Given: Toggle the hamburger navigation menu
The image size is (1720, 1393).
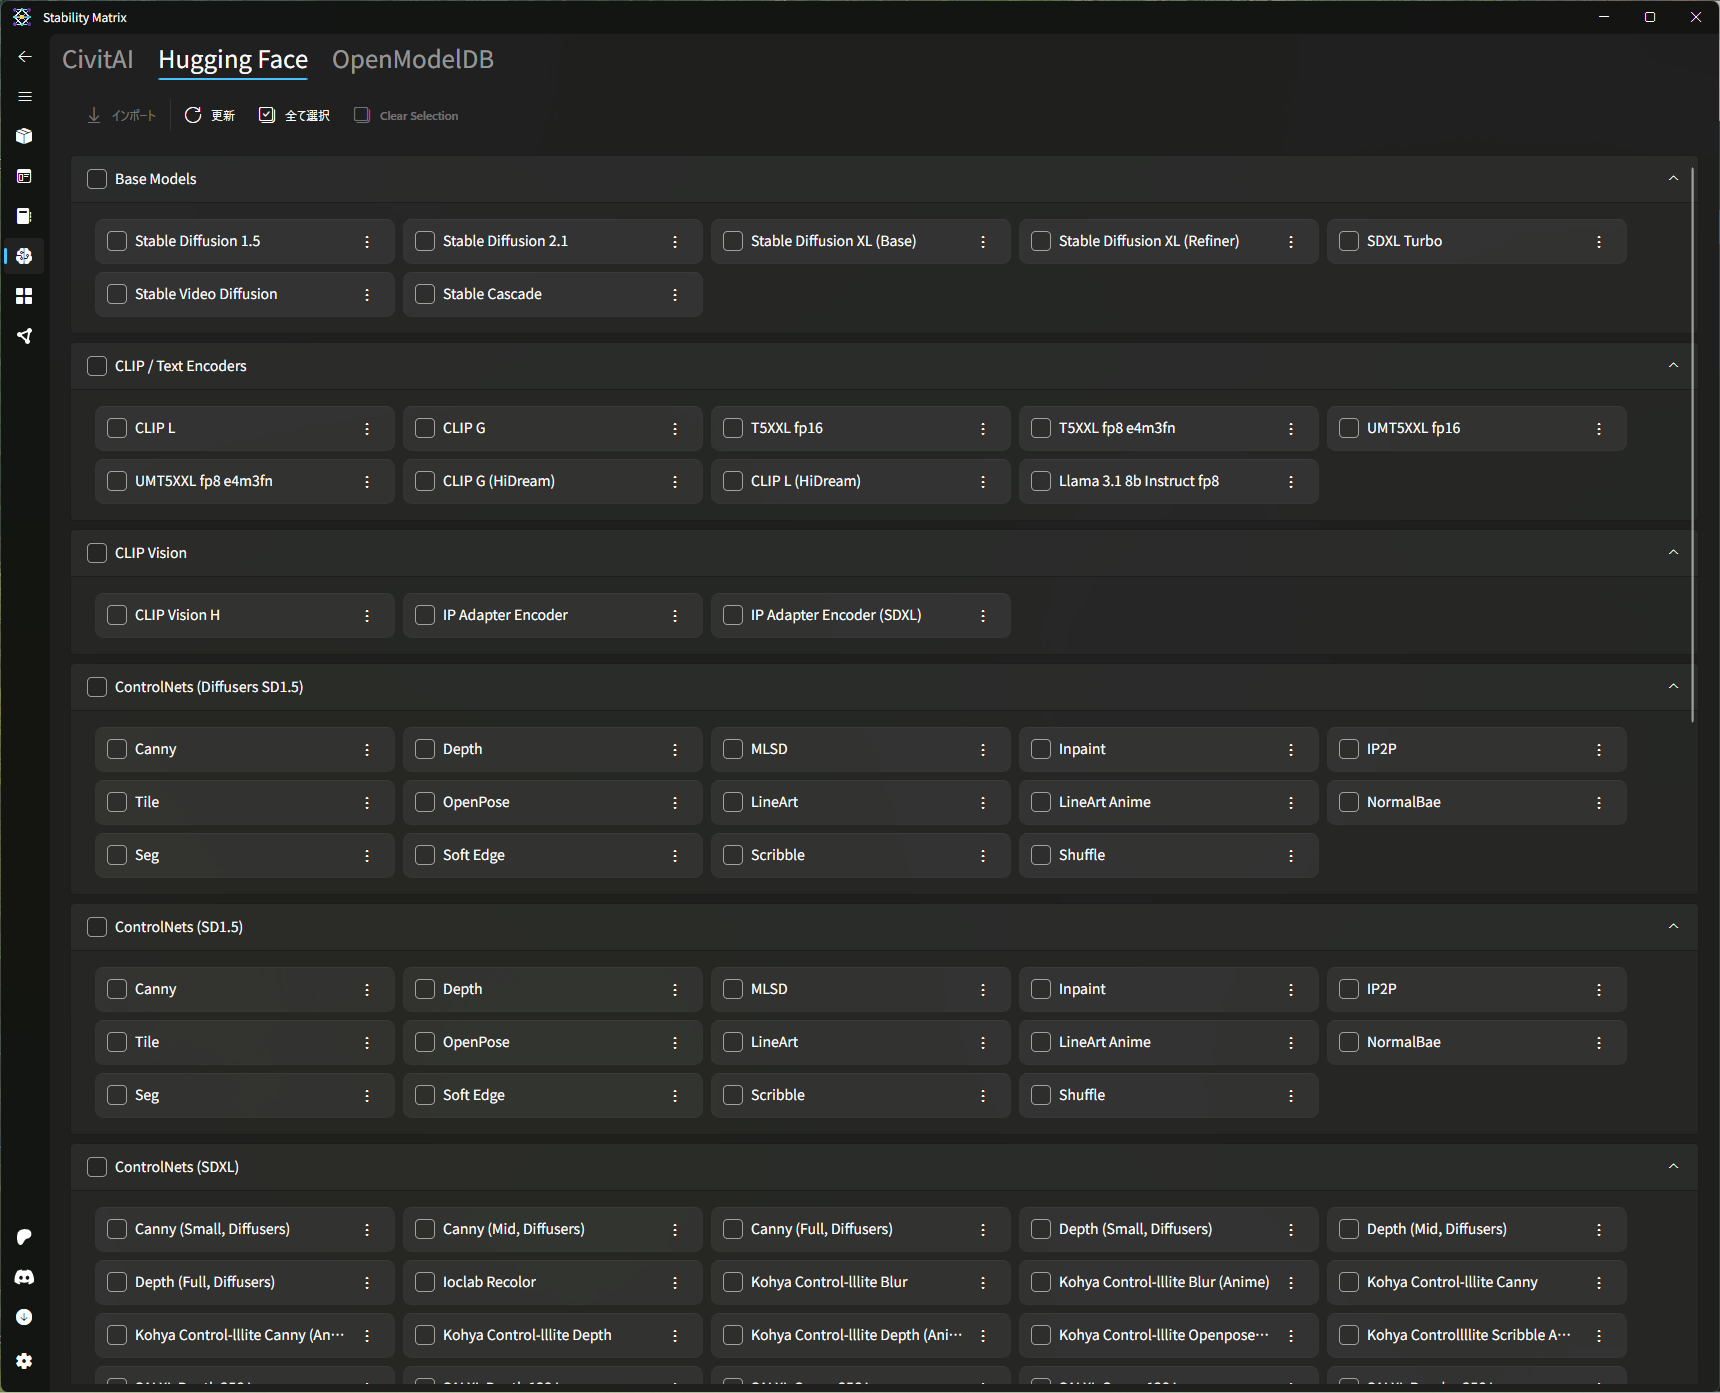Looking at the screenshot, I should (x=24, y=96).
